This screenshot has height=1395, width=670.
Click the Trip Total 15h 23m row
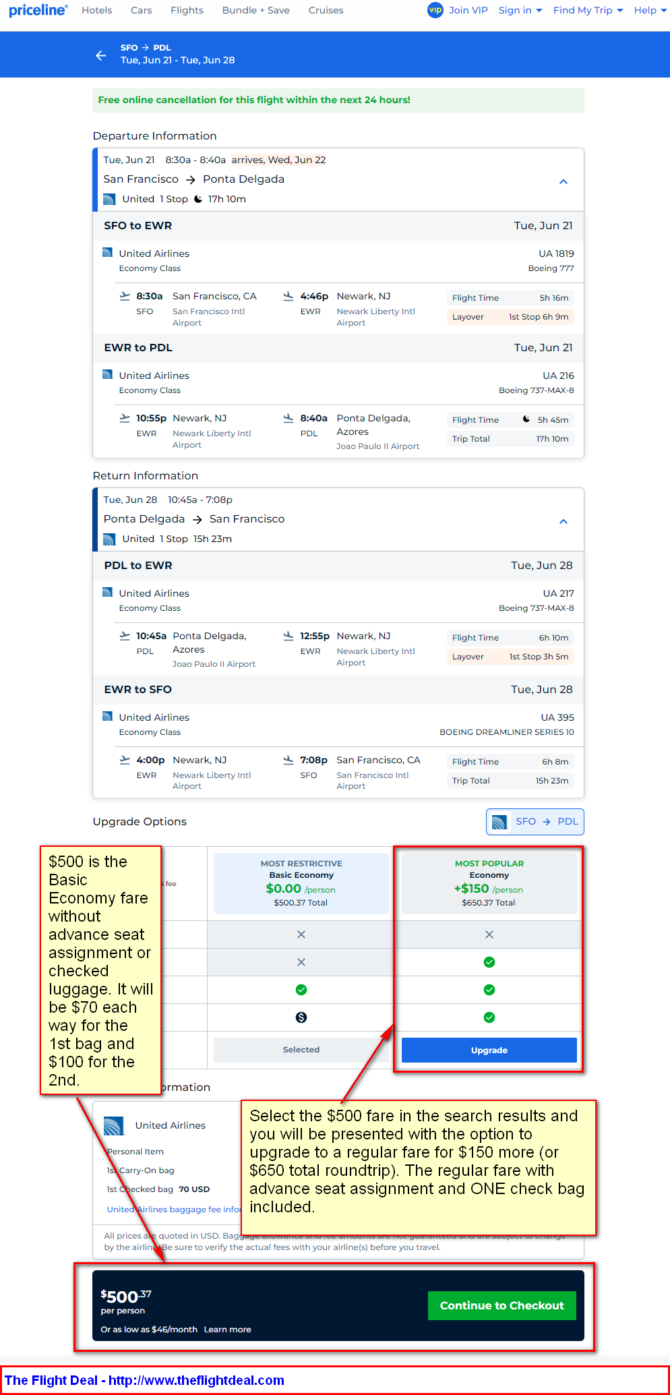click(x=510, y=780)
